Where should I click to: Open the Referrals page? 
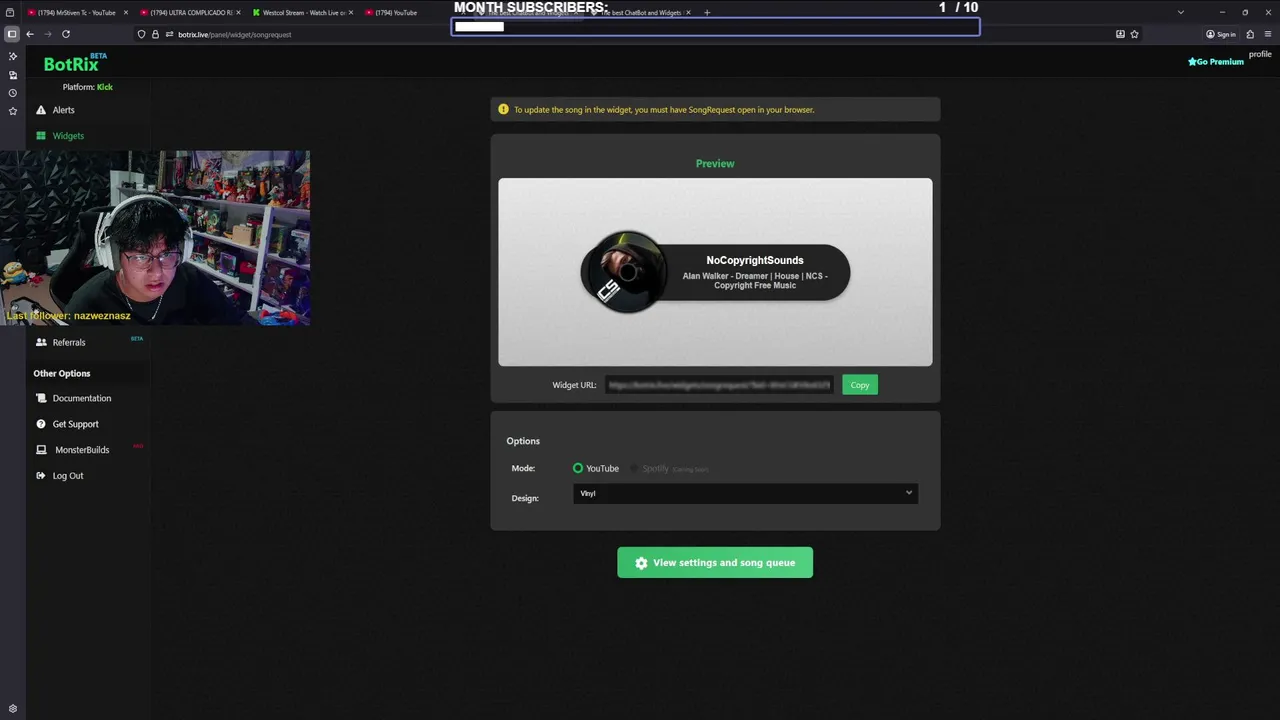pos(69,342)
